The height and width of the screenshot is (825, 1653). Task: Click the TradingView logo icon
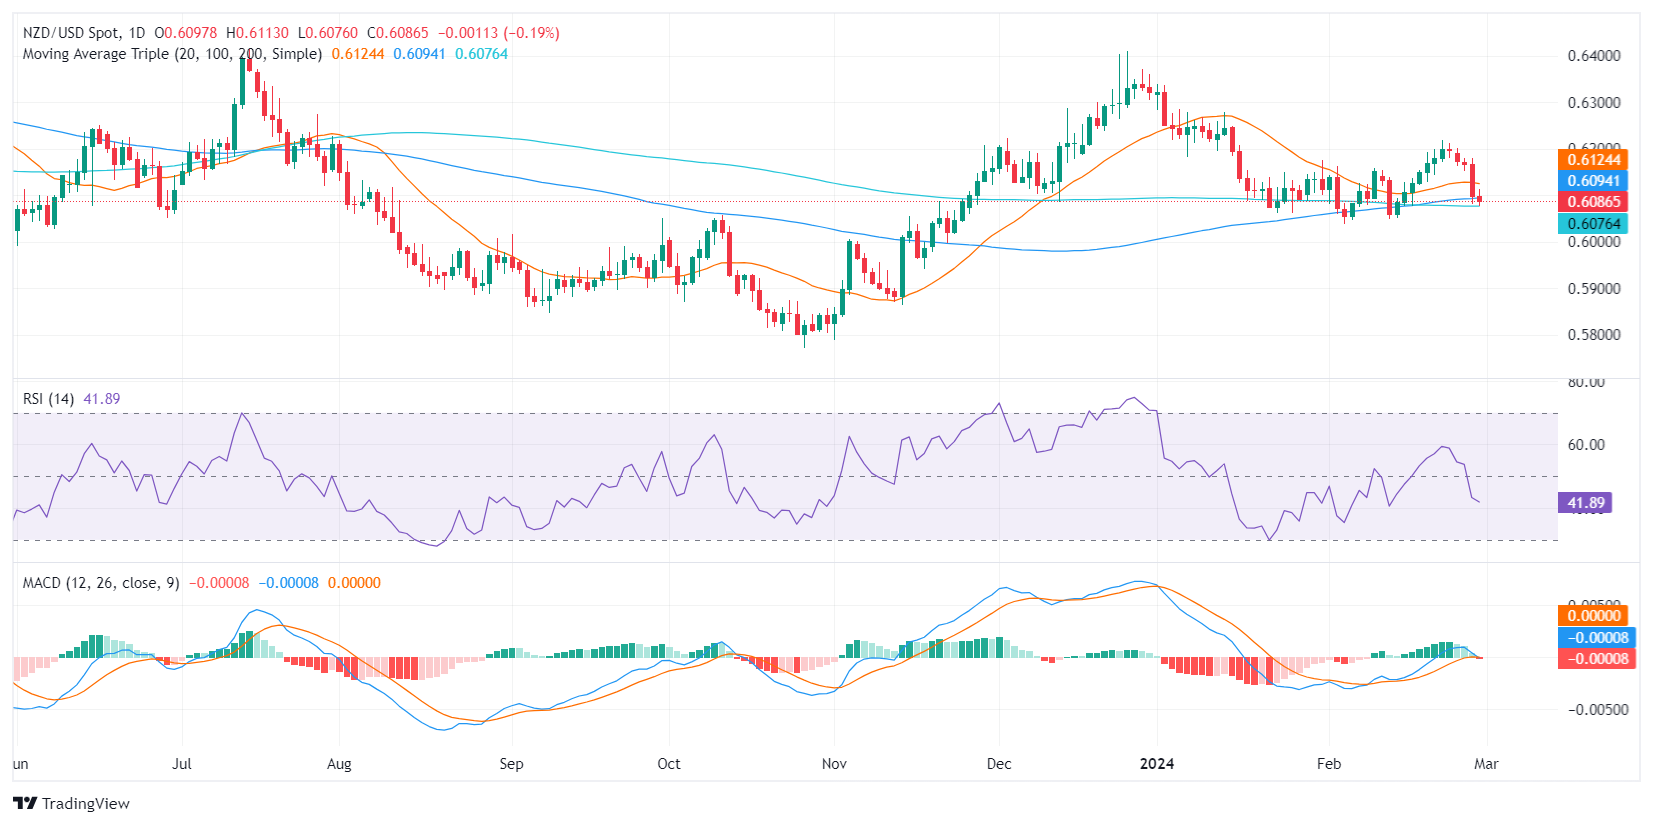[x=25, y=803]
